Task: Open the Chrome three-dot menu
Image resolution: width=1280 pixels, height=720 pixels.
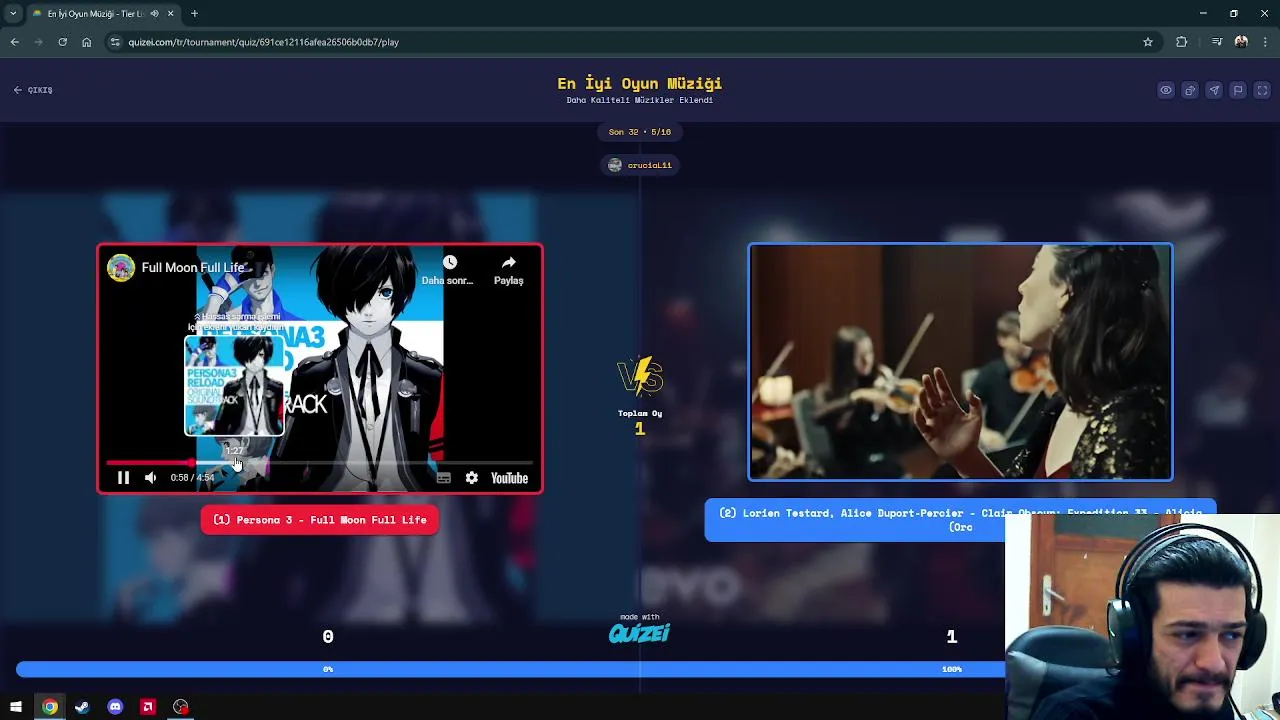Action: point(1266,42)
